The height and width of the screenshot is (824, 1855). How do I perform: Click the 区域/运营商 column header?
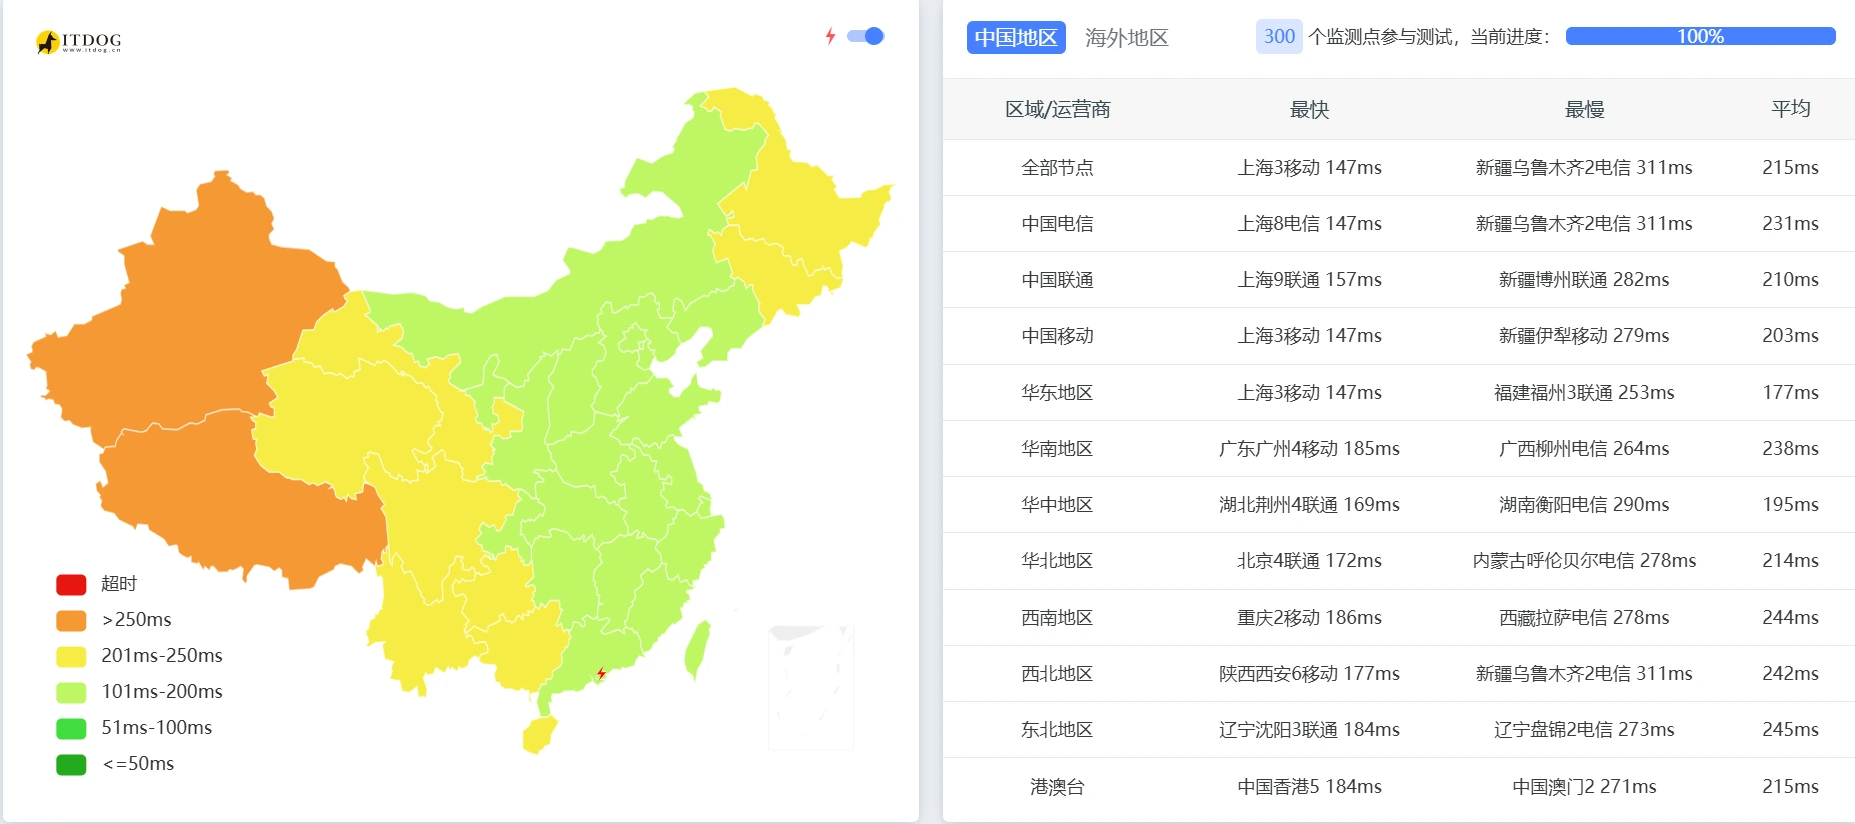point(1057,109)
